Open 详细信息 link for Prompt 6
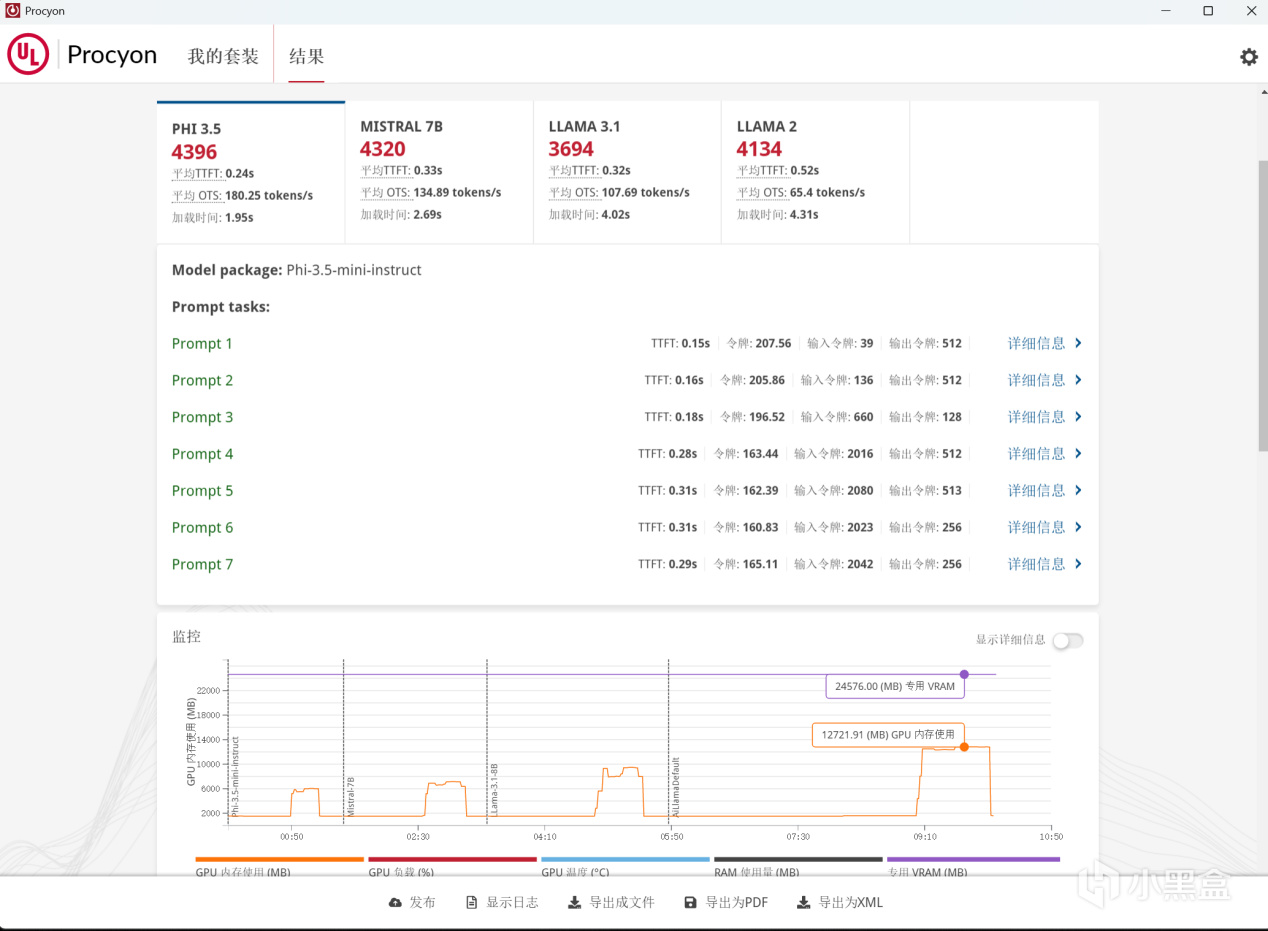This screenshot has width=1268, height=931. [1037, 527]
